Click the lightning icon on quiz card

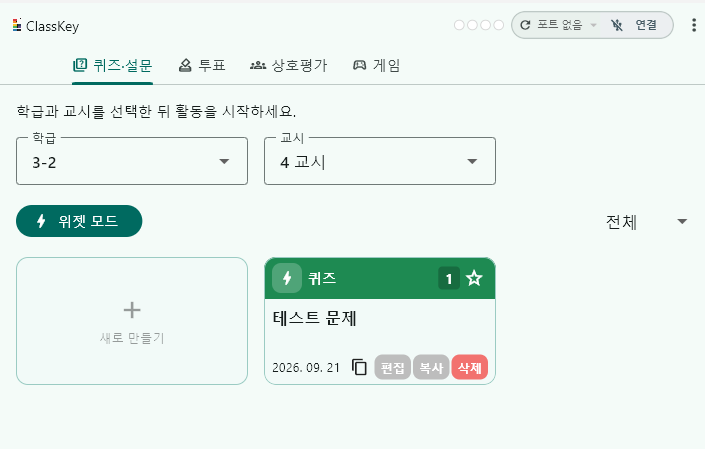point(287,278)
